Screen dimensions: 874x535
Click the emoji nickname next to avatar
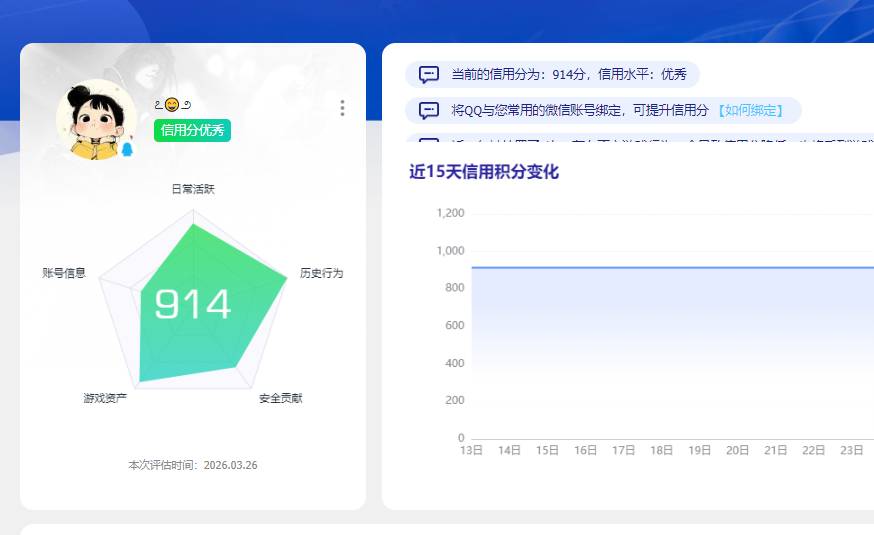click(173, 104)
